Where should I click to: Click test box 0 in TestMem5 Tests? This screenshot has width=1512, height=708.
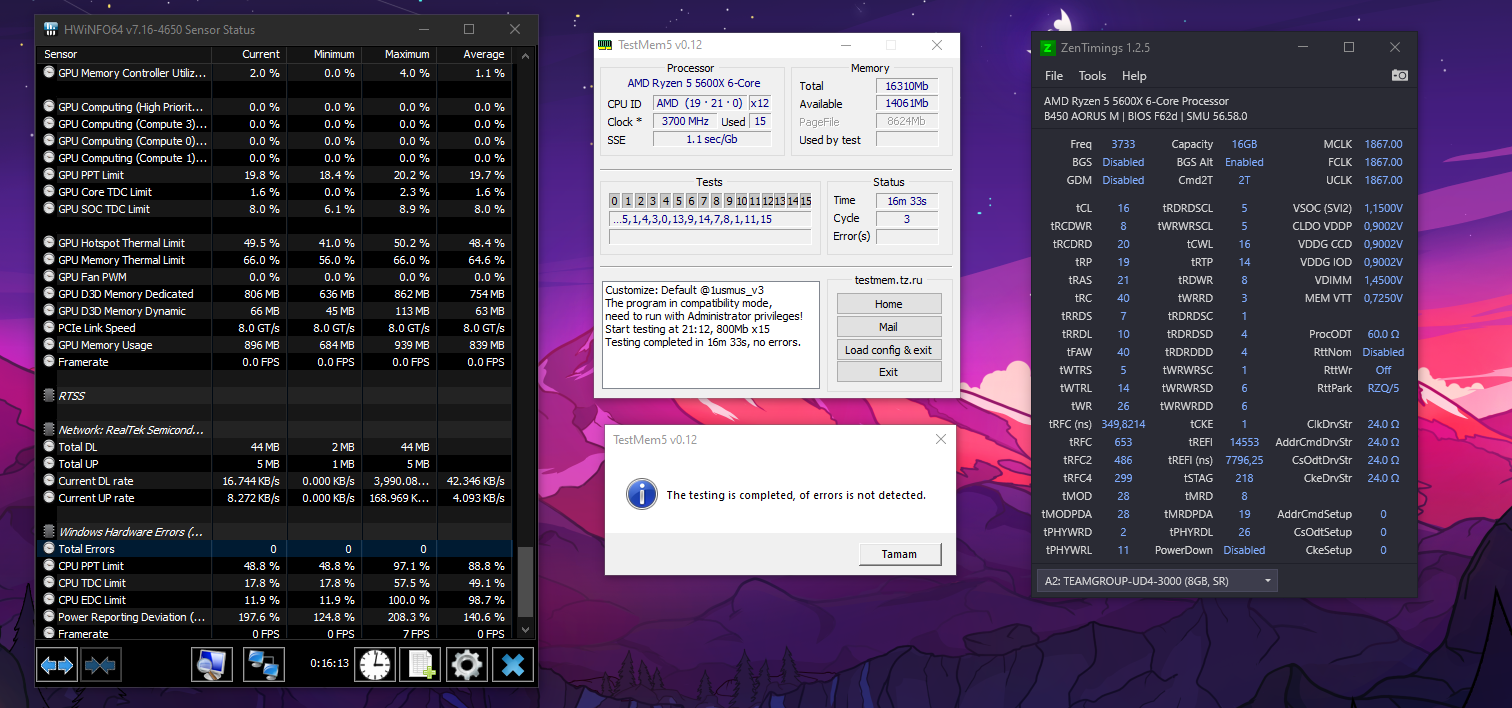point(614,201)
